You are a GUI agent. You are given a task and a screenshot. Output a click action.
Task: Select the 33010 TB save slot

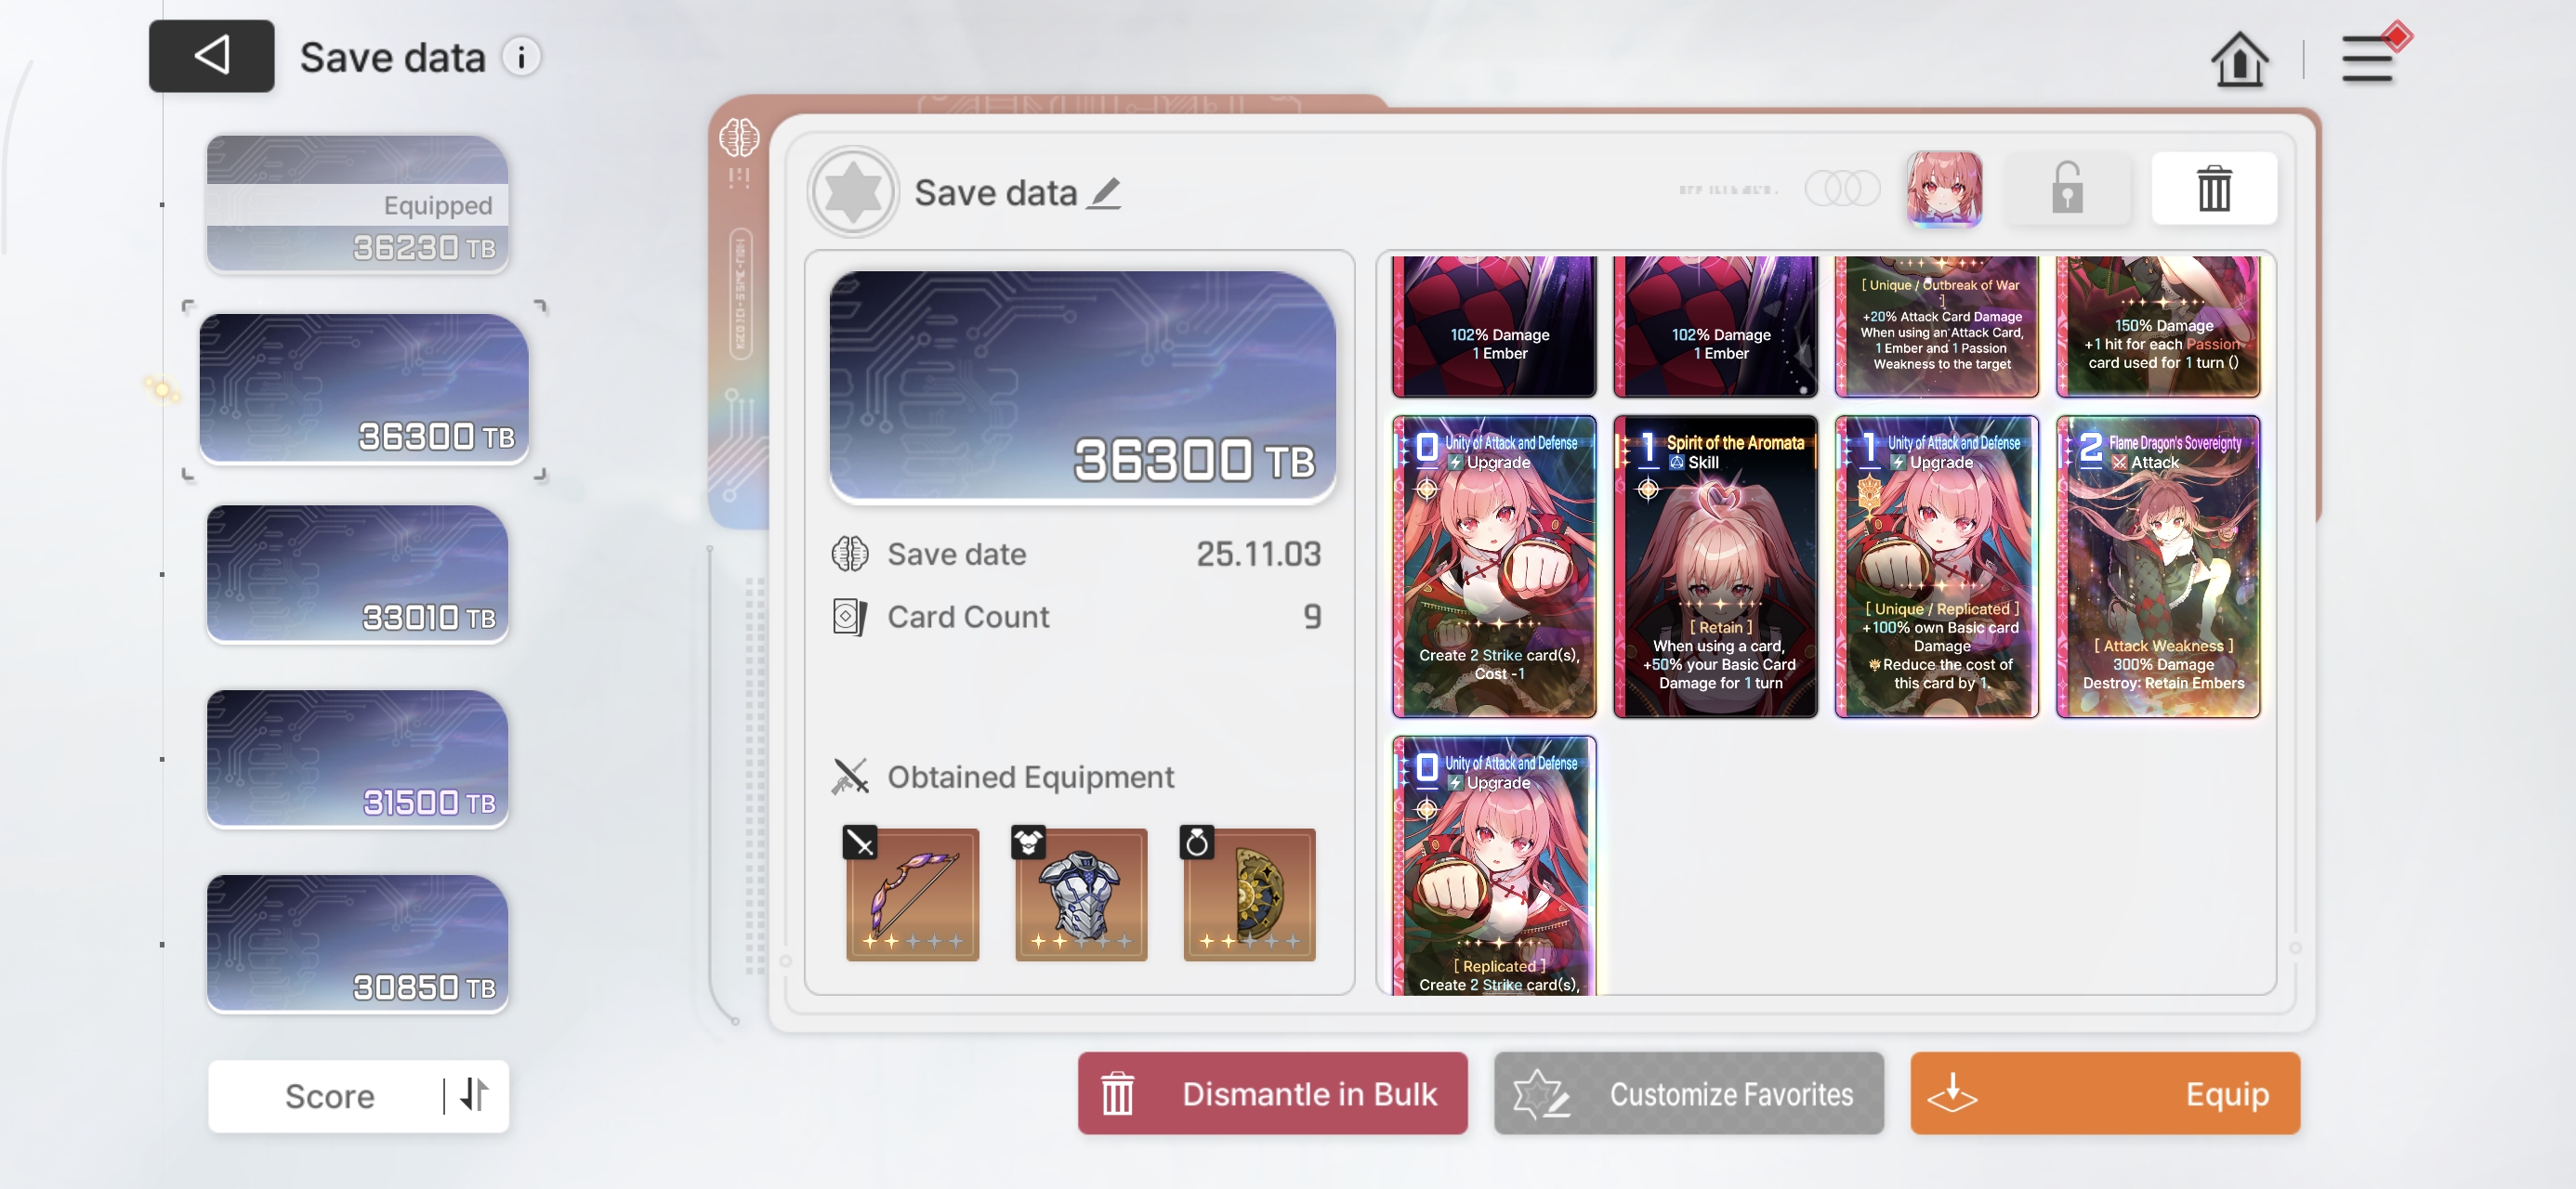coord(357,574)
